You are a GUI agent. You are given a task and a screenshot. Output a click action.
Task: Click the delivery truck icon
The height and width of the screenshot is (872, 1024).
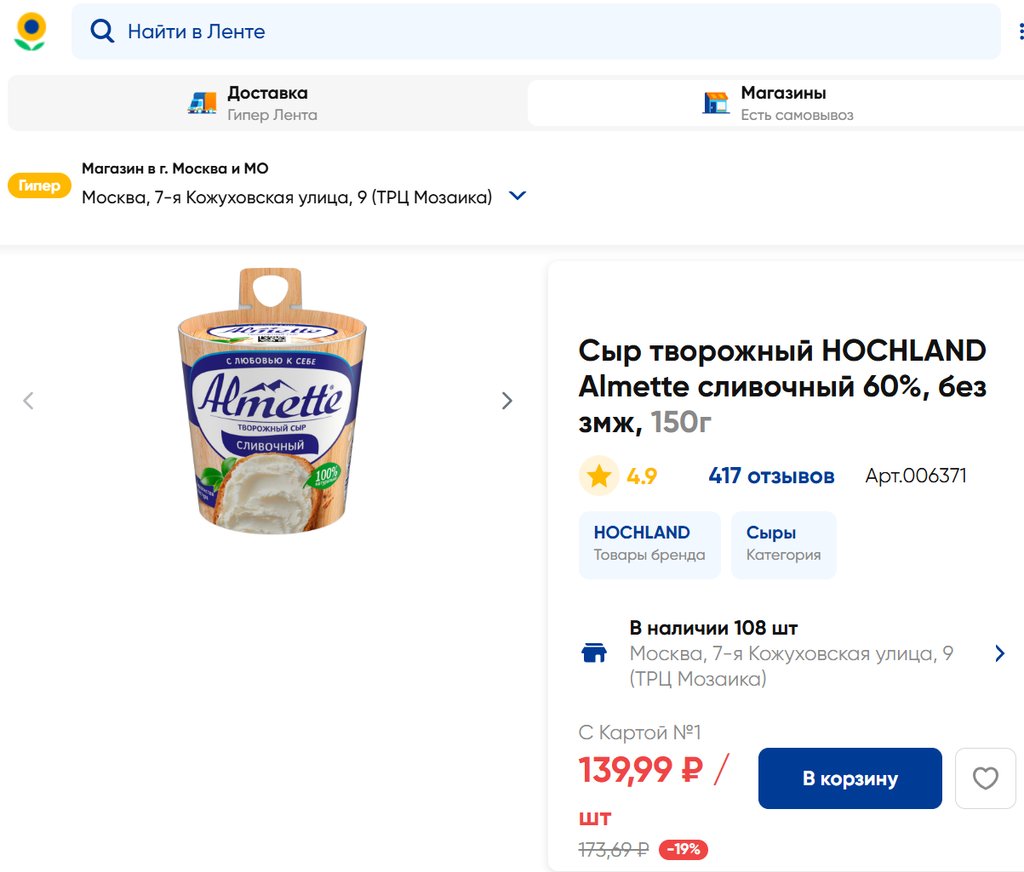point(202,103)
